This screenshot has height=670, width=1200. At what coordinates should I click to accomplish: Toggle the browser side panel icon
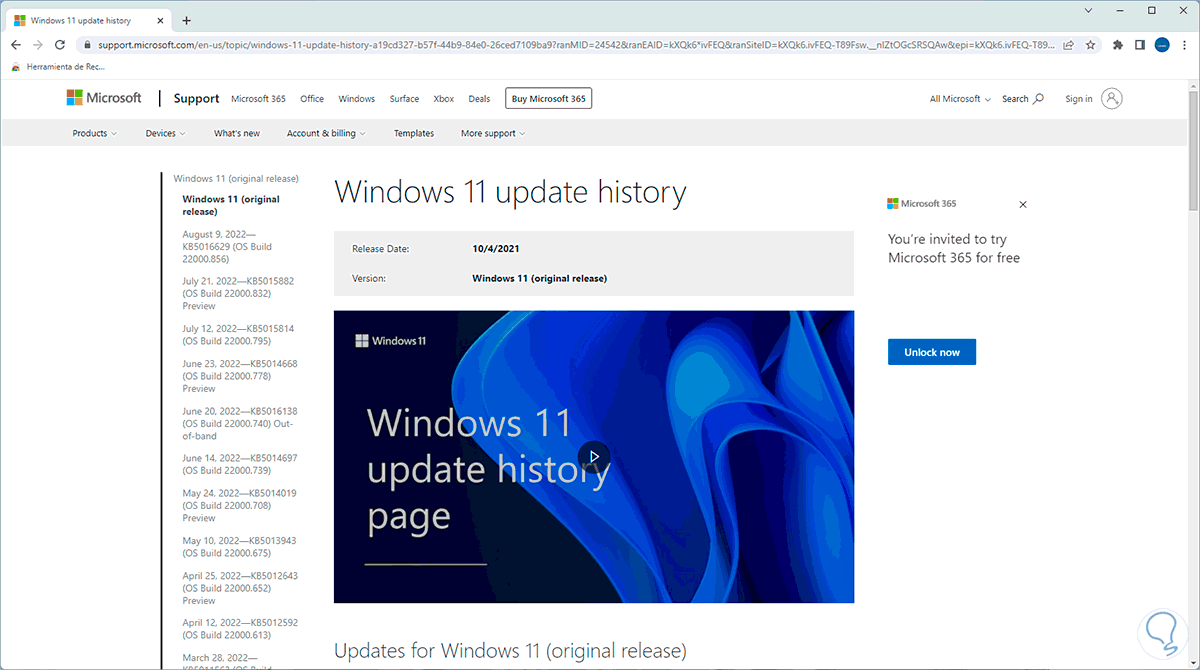point(1141,45)
